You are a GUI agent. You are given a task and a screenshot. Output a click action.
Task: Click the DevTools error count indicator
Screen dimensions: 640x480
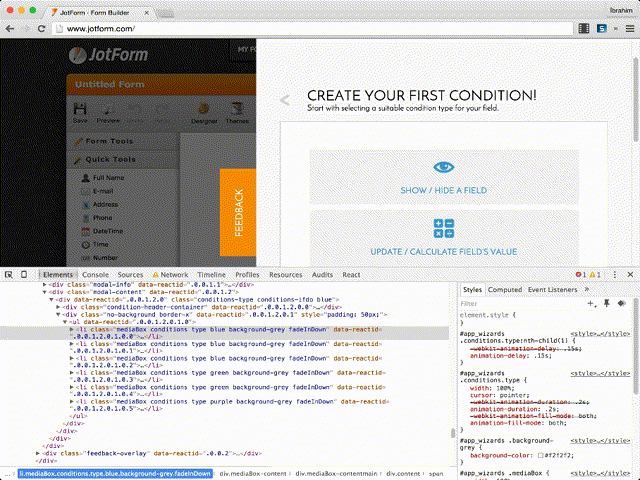click(x=581, y=275)
